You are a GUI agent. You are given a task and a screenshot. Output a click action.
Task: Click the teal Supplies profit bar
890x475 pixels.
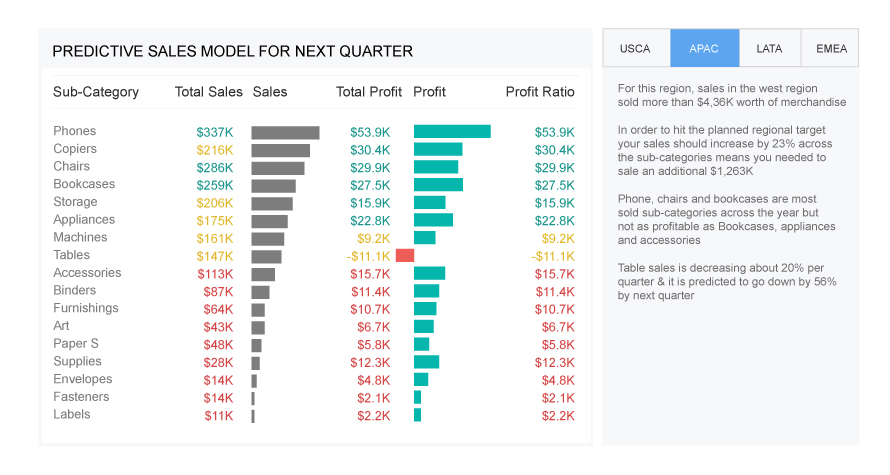pos(426,362)
